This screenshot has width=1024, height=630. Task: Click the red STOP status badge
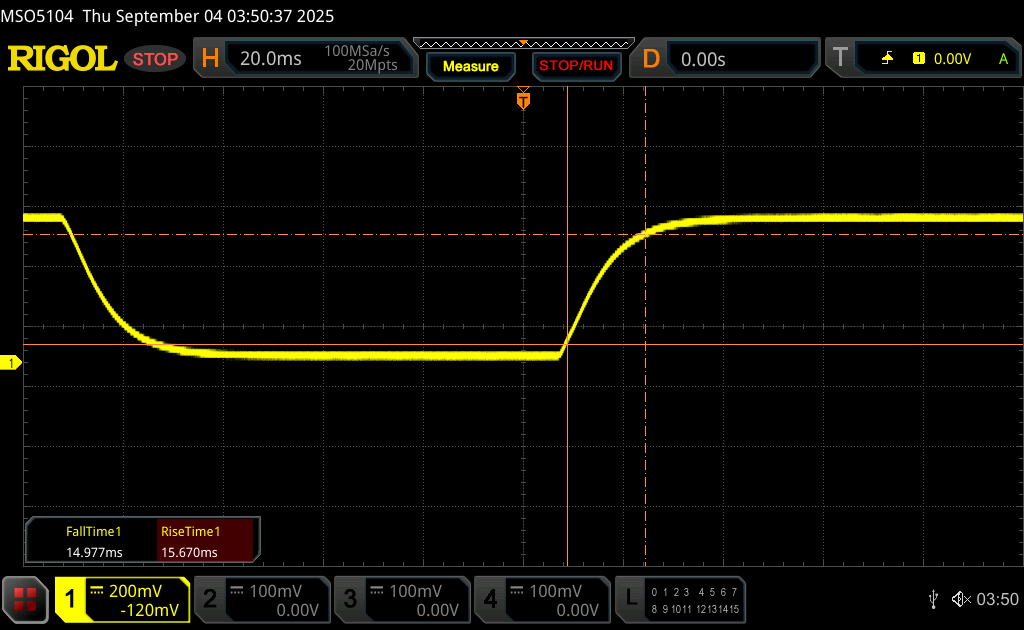(x=156, y=59)
